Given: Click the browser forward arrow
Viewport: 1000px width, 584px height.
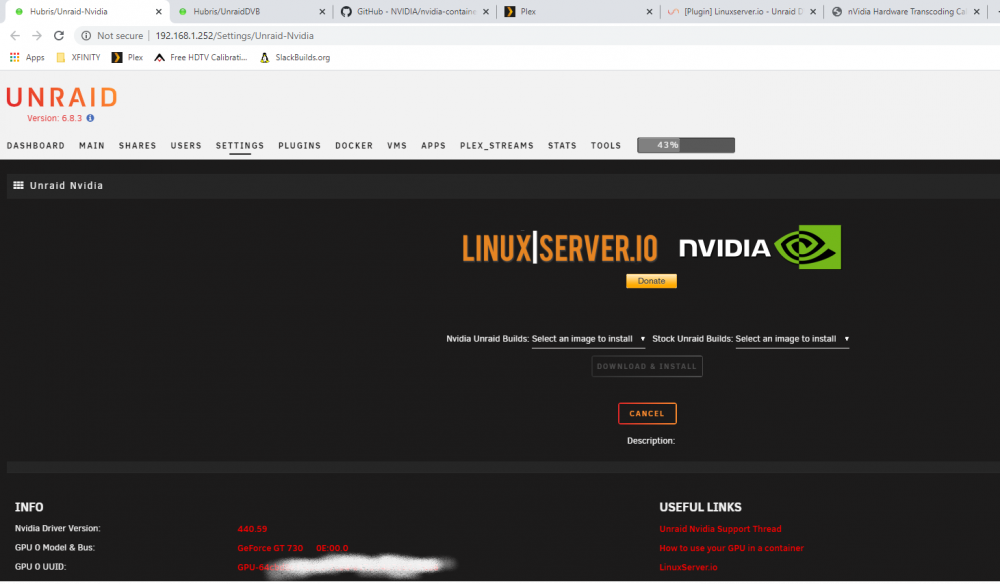Looking at the screenshot, I should 37,36.
